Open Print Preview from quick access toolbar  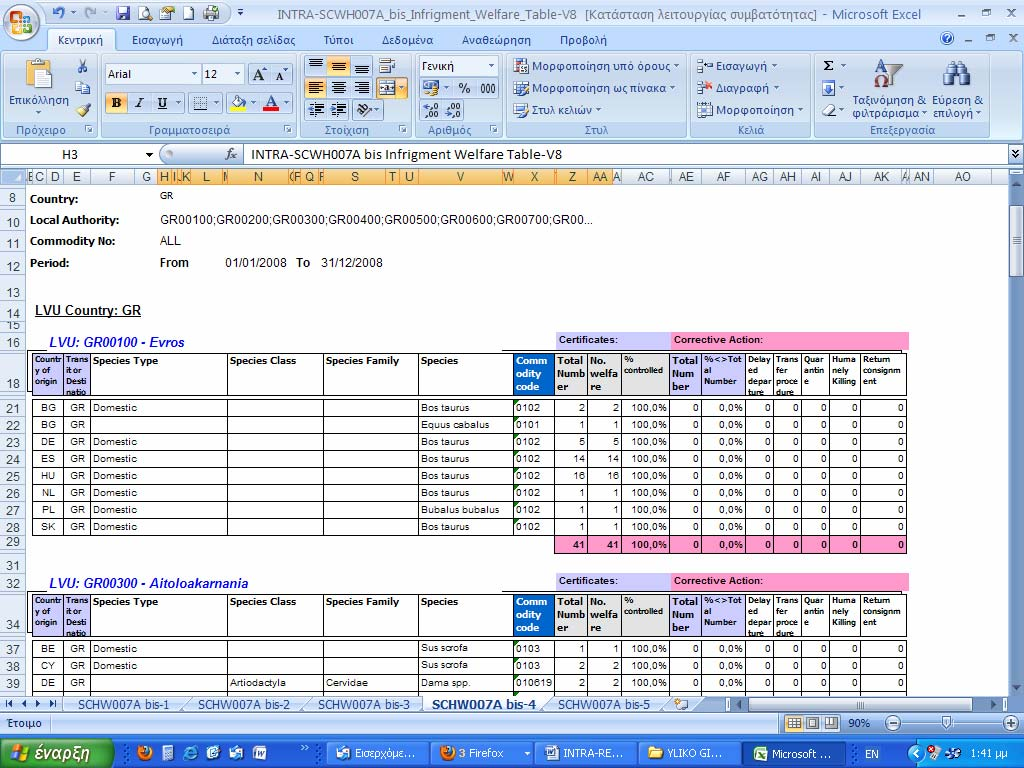(x=145, y=12)
